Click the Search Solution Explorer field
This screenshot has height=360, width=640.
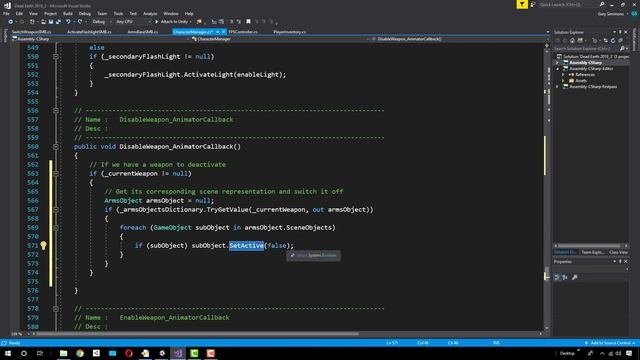[x=586, y=49]
